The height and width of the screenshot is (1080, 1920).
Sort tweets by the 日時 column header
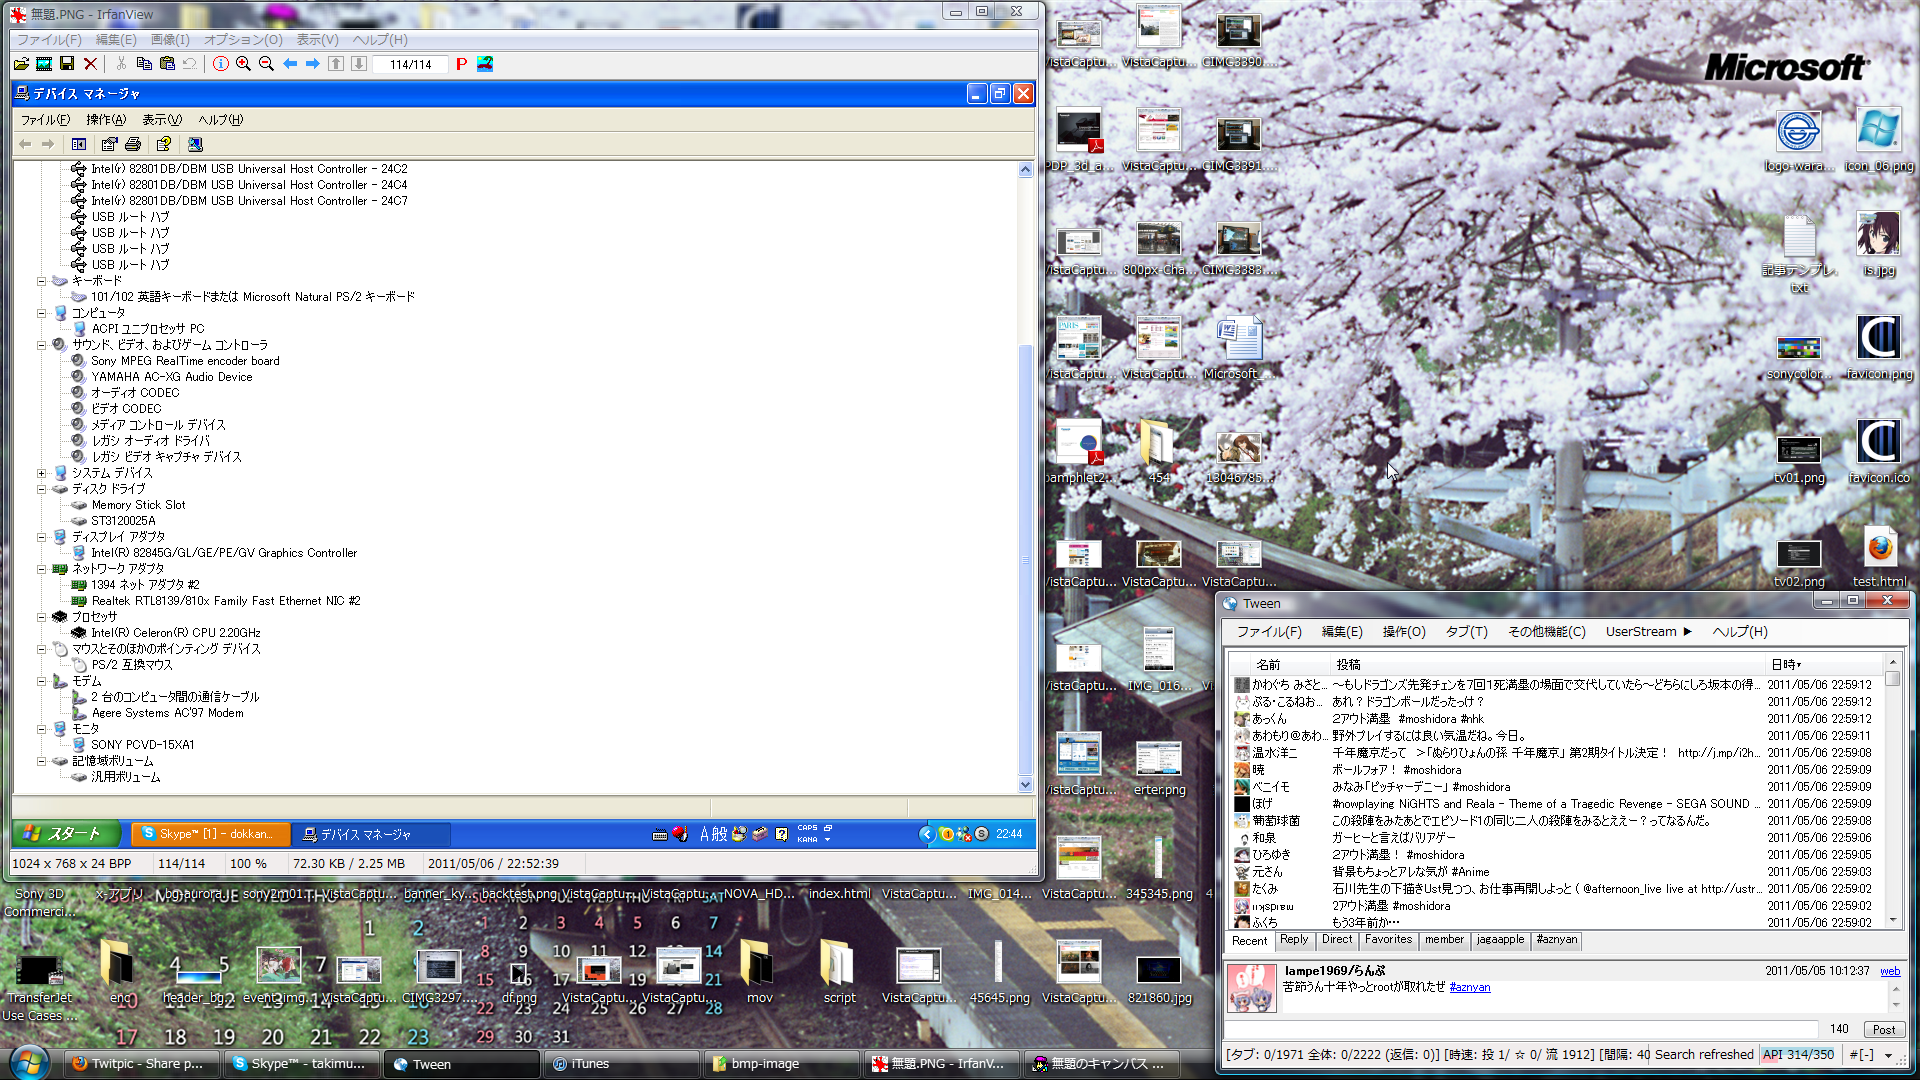point(1825,665)
